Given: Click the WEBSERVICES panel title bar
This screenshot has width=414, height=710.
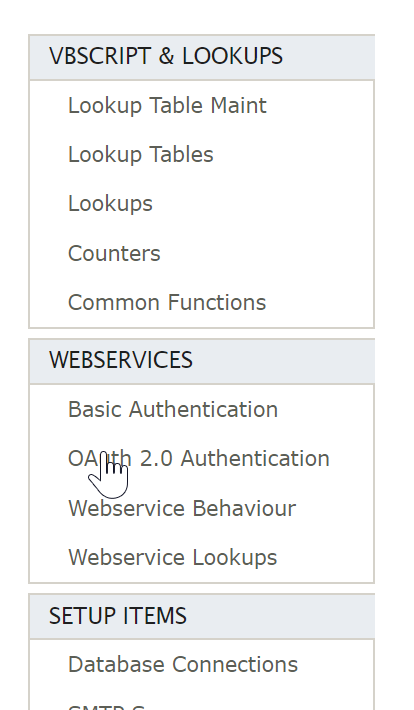Looking at the screenshot, I should 202,361.
